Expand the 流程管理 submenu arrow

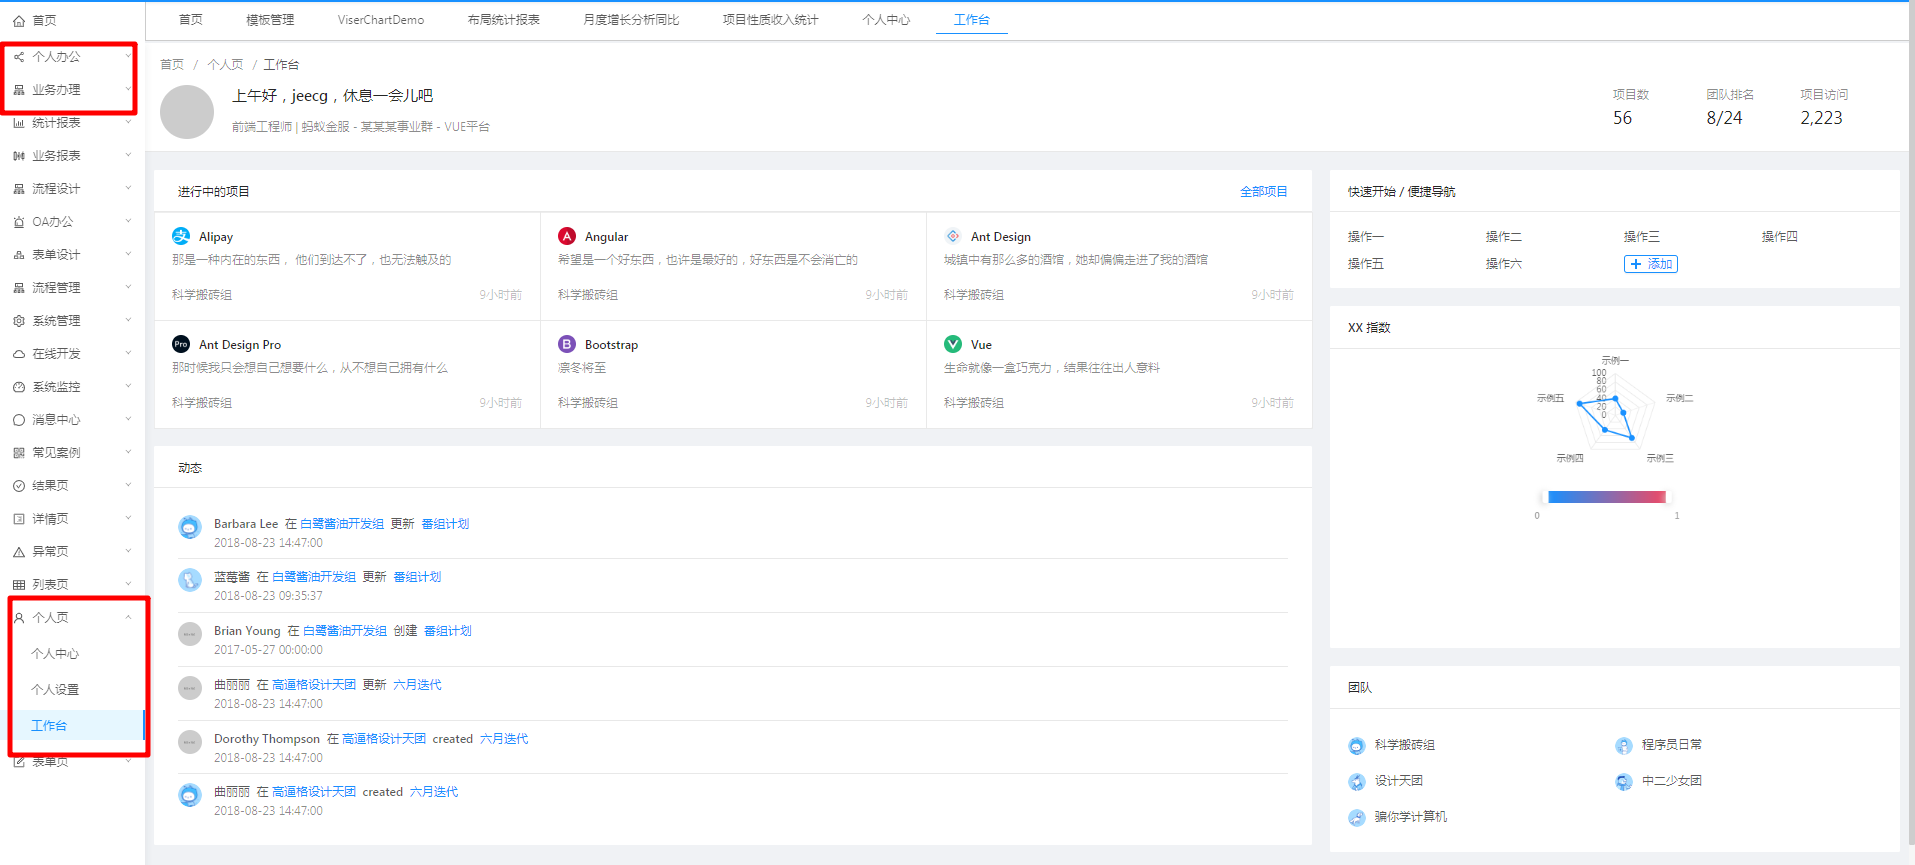[x=128, y=288]
